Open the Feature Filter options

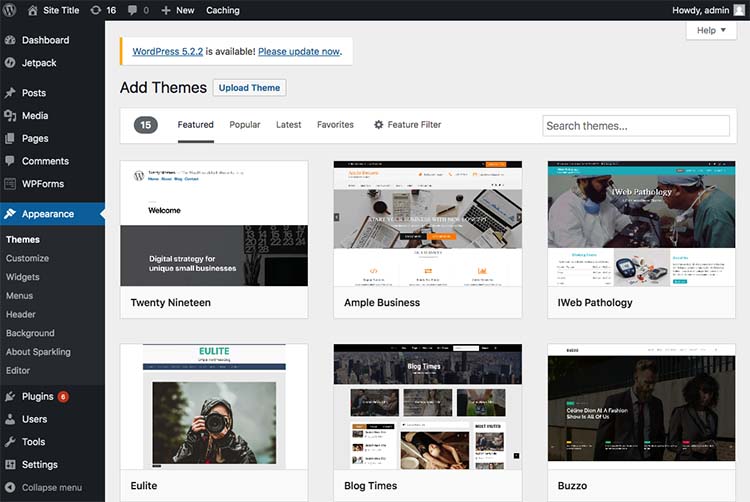click(x=407, y=125)
